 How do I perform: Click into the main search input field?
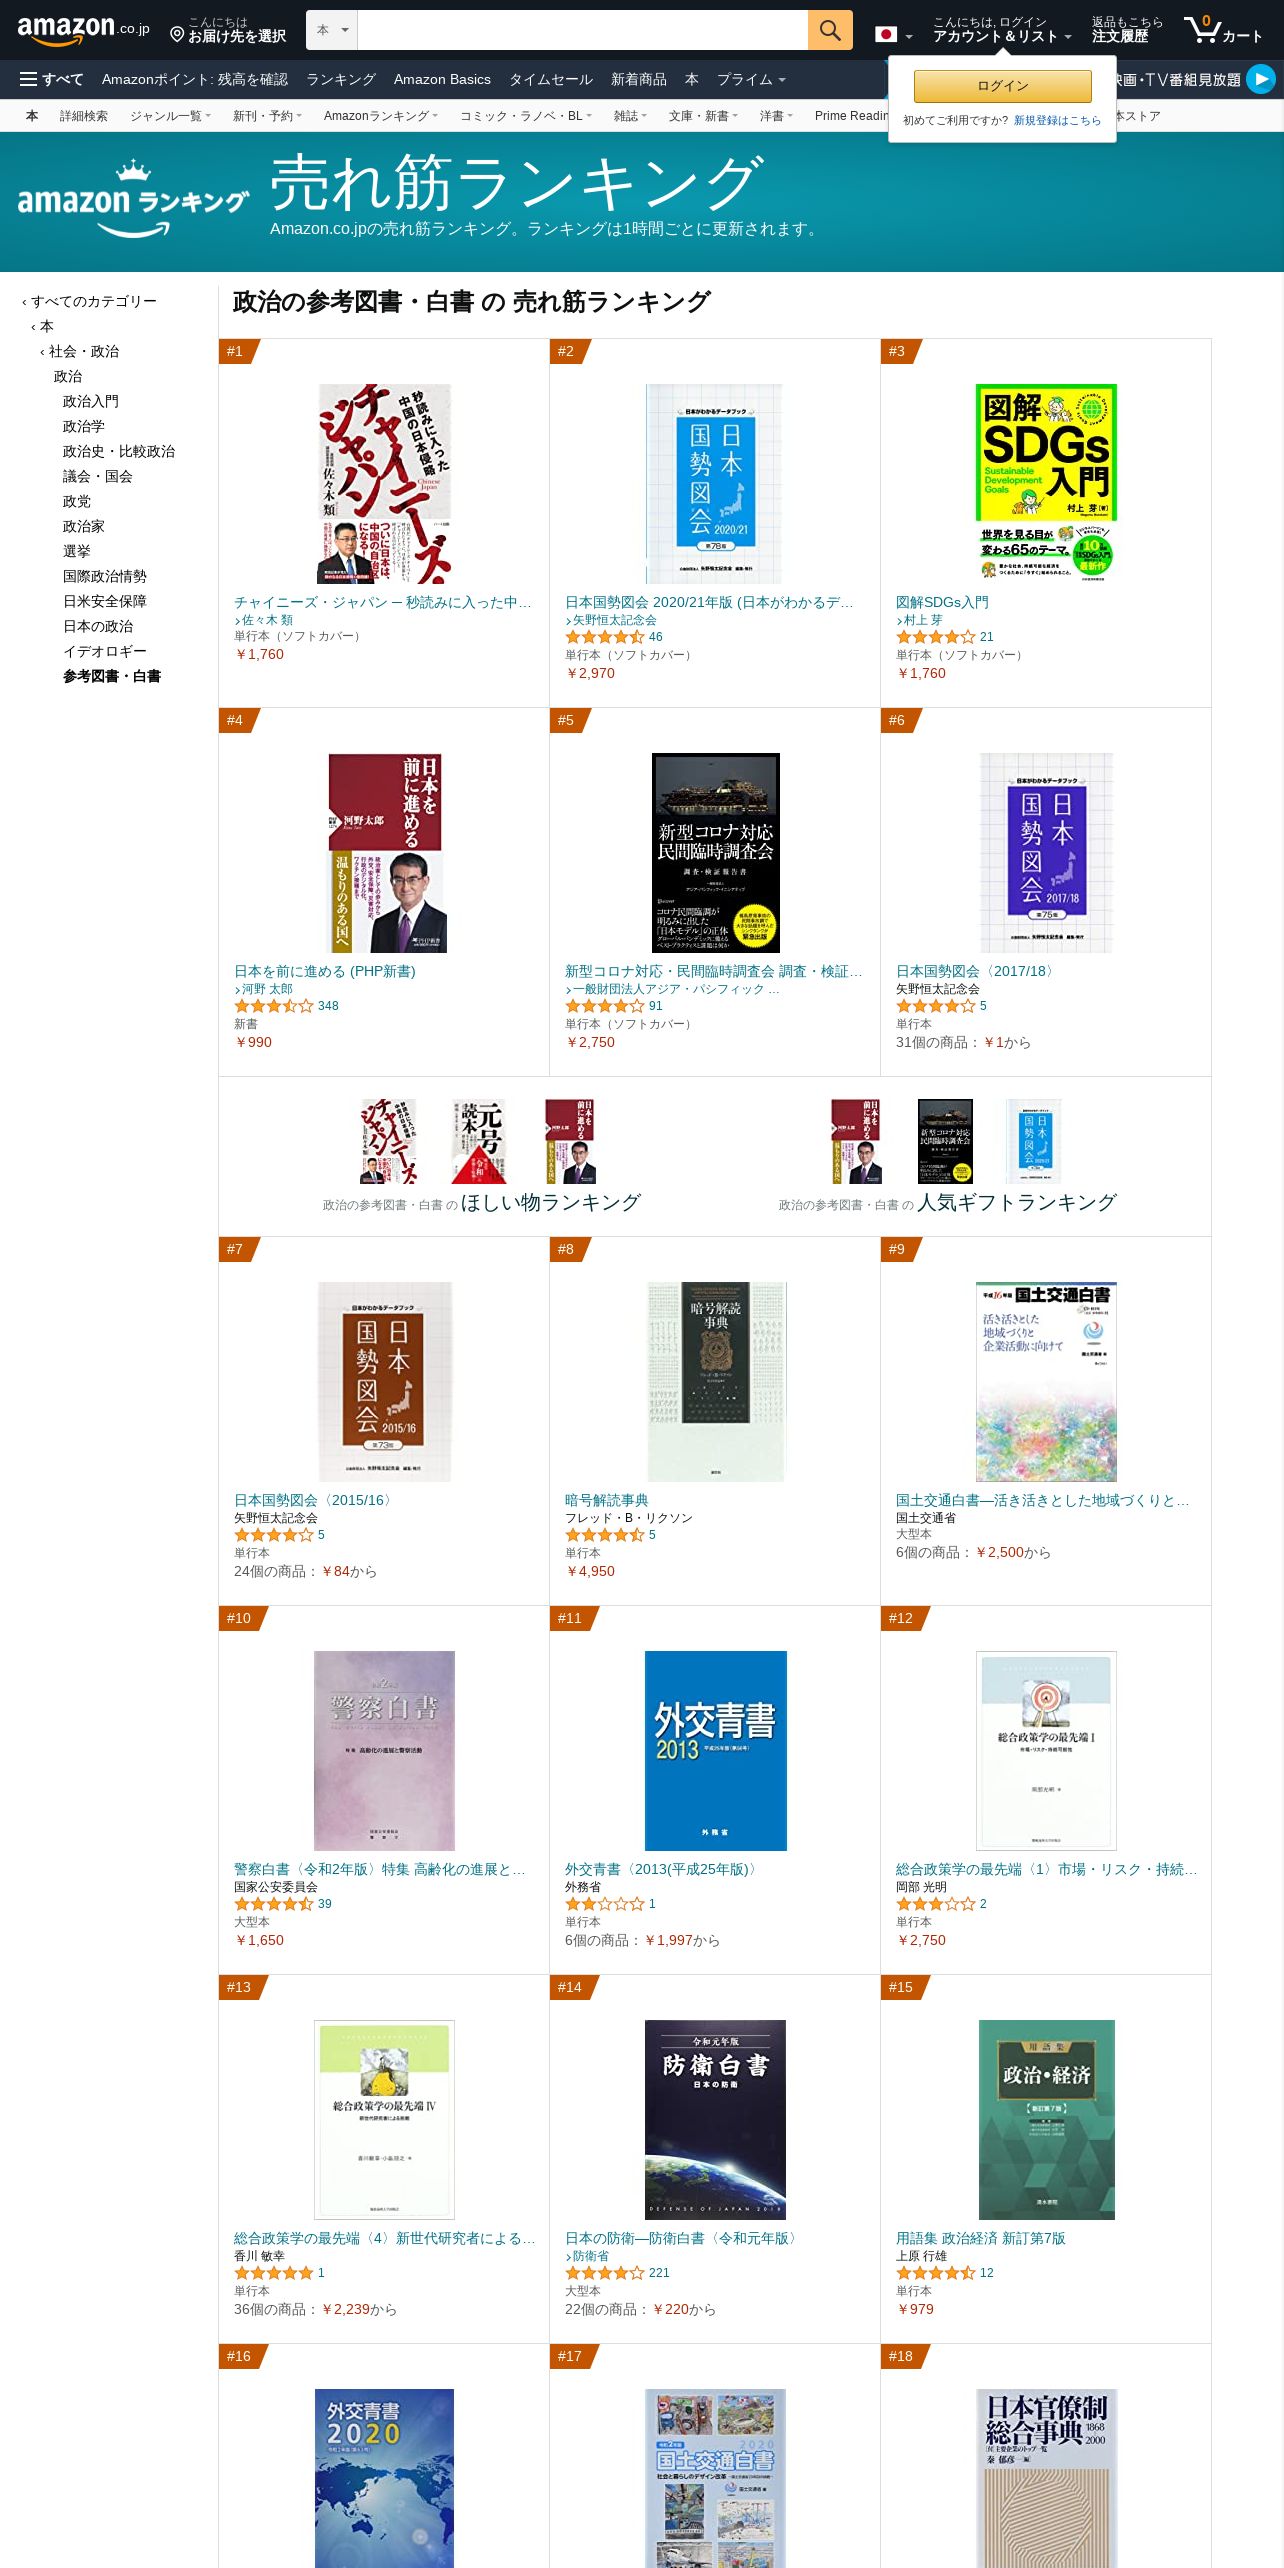[583, 30]
